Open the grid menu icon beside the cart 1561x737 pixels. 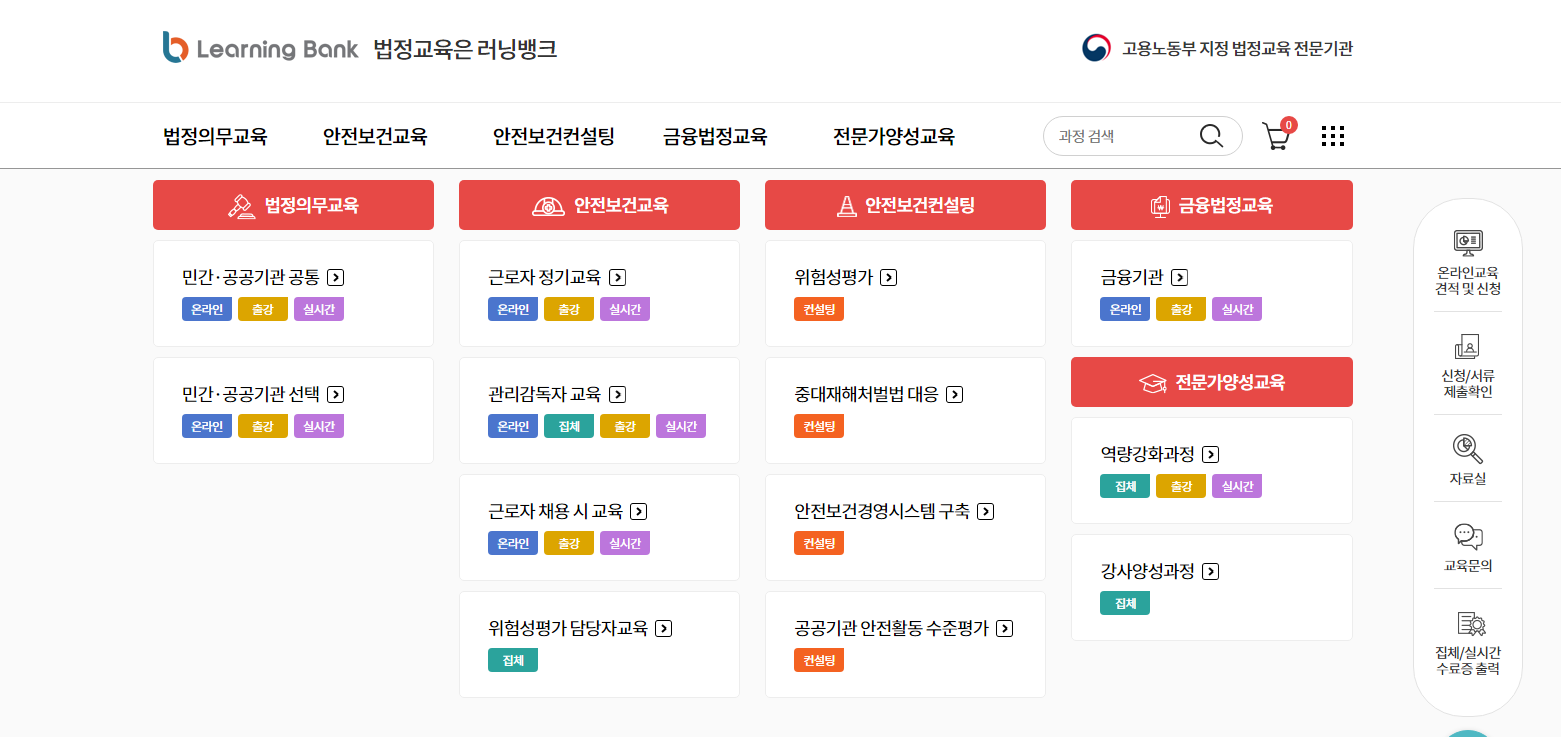[1333, 135]
